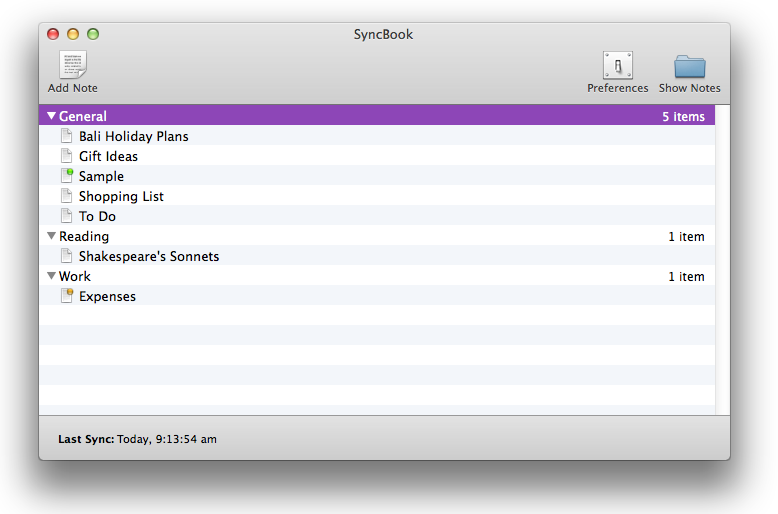Click the Shopping List note icon
Screen dimensions: 778x514
(x=66, y=195)
